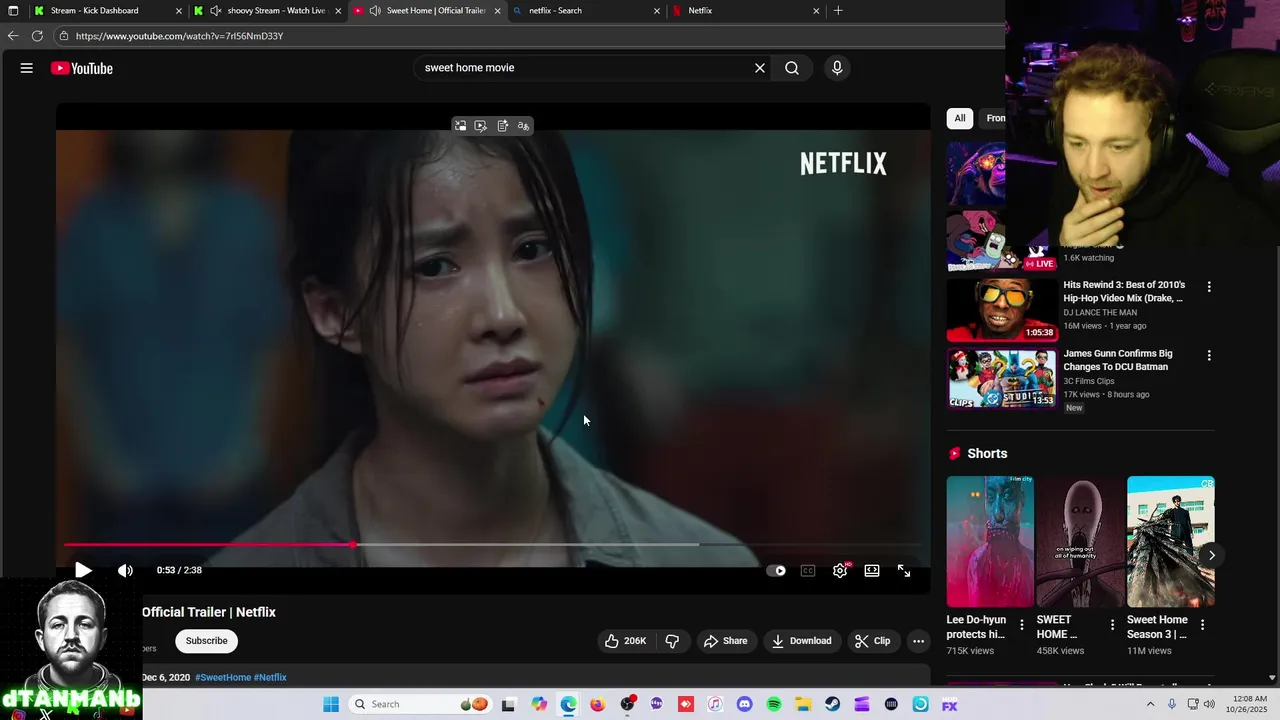This screenshot has width=1280, height=720.
Task: Like the video with 206K likes
Action: pyautogui.click(x=626, y=641)
